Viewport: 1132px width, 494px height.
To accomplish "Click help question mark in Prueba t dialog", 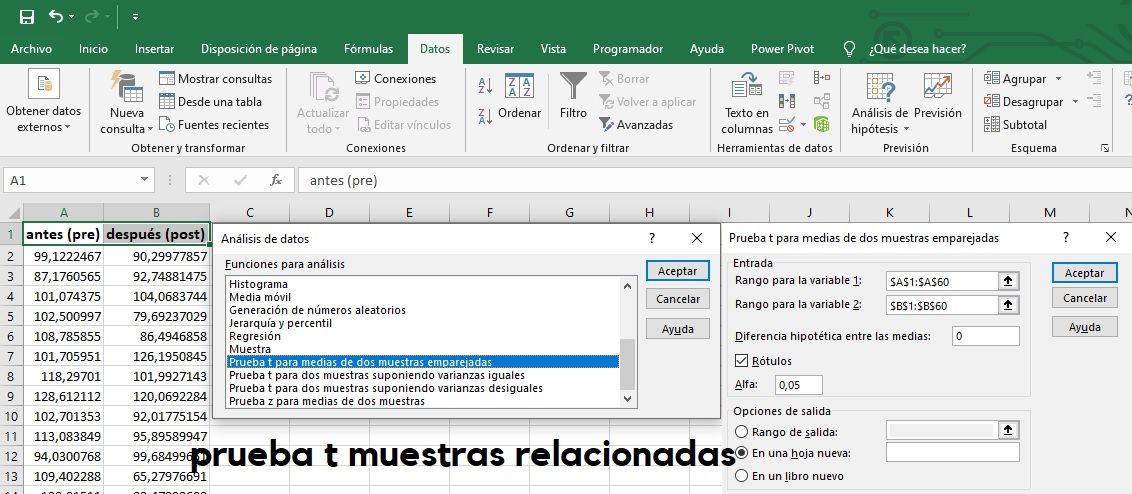I will [x=1066, y=237].
